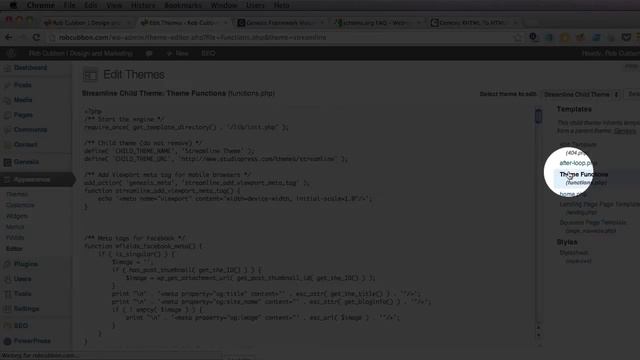The image size is (640, 360).
Task: Click the WordPress logo in admin bar
Action: pyautogui.click(x=11, y=53)
